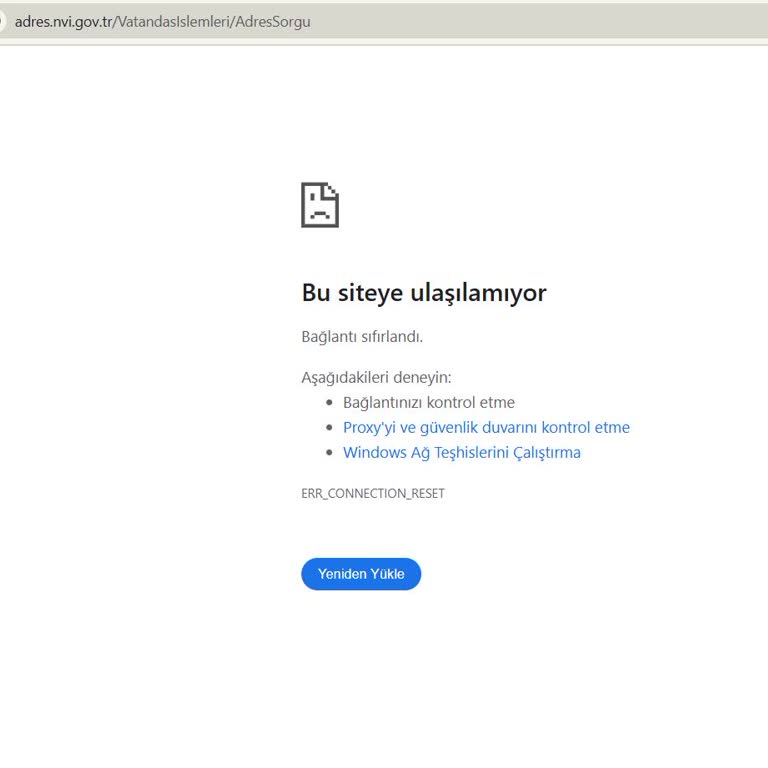Viewport: 768px width, 768px height.
Task: Click the Yeniden Yükle reload button
Action: pos(361,574)
